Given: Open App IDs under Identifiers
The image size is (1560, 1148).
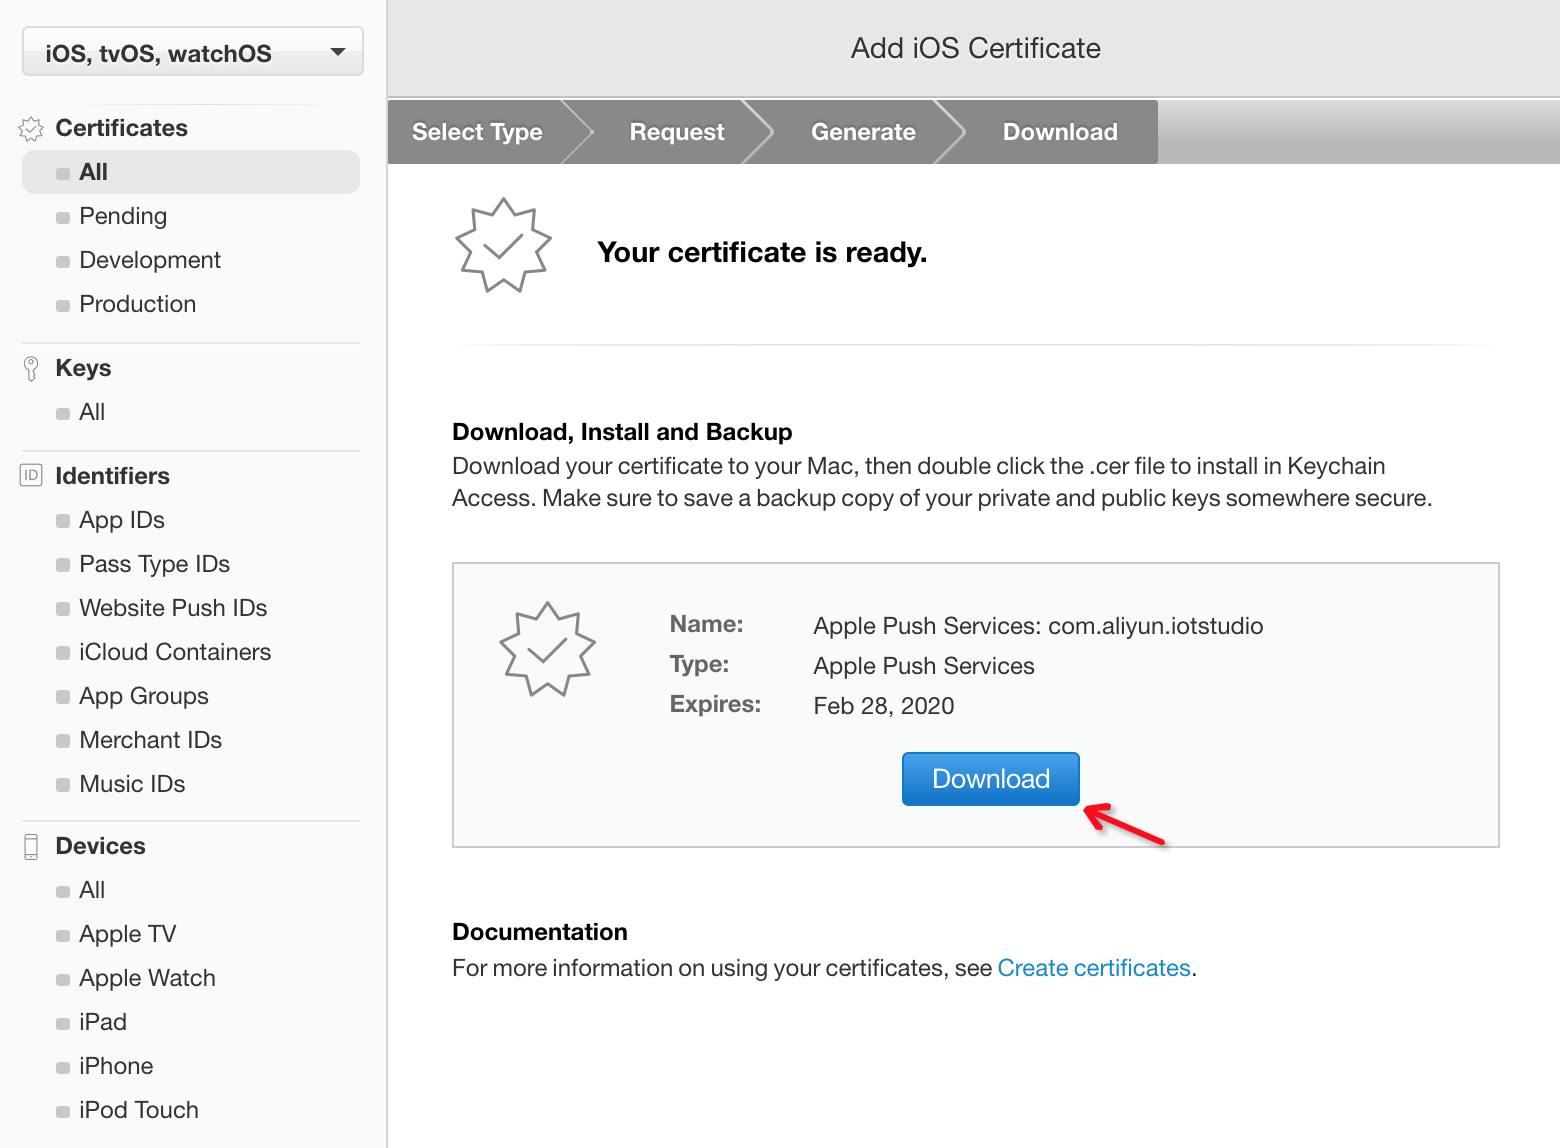Looking at the screenshot, I should point(122,520).
